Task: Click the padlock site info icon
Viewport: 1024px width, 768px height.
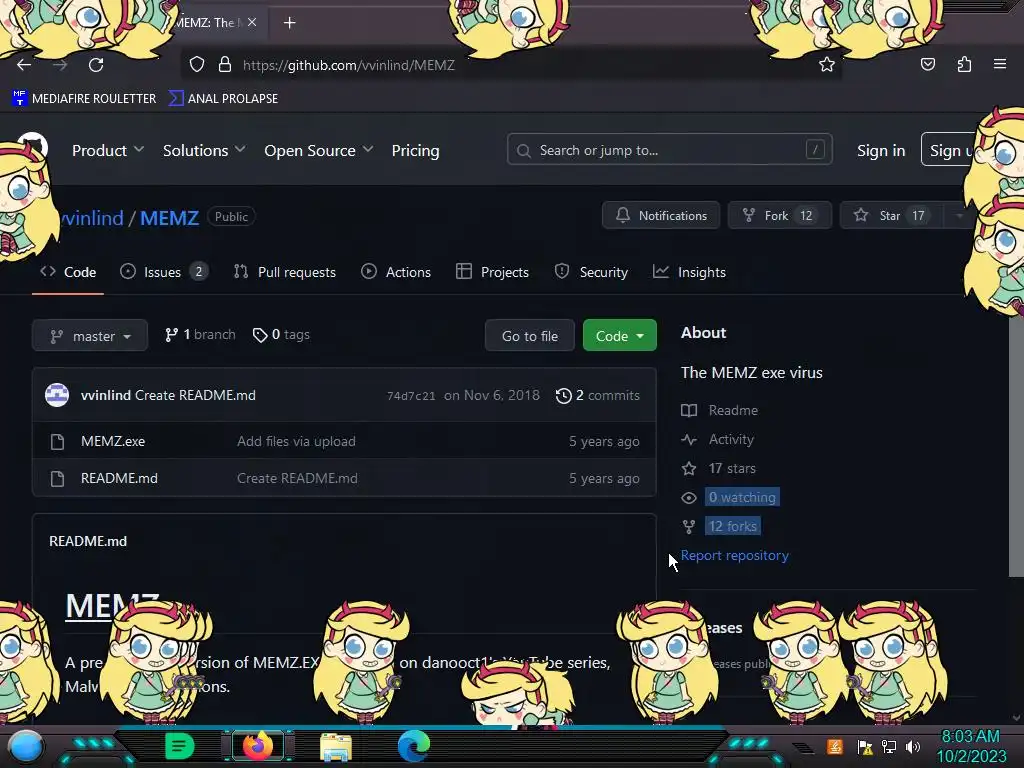Action: [x=225, y=65]
